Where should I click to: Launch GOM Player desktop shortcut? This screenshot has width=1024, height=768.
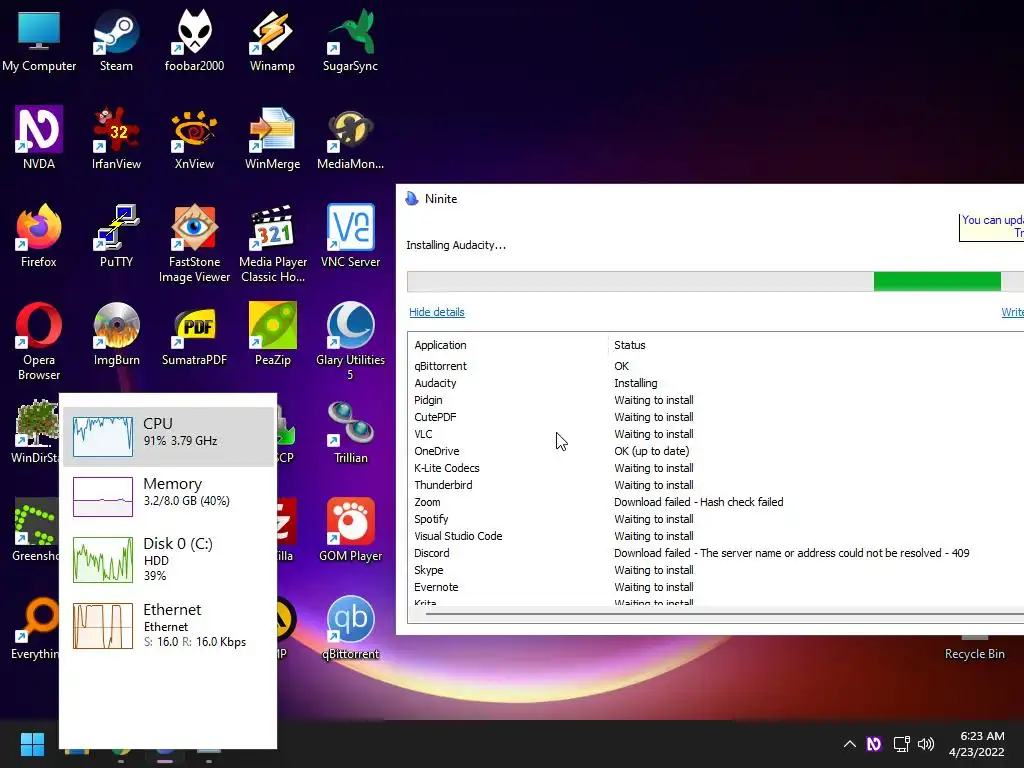click(350, 530)
